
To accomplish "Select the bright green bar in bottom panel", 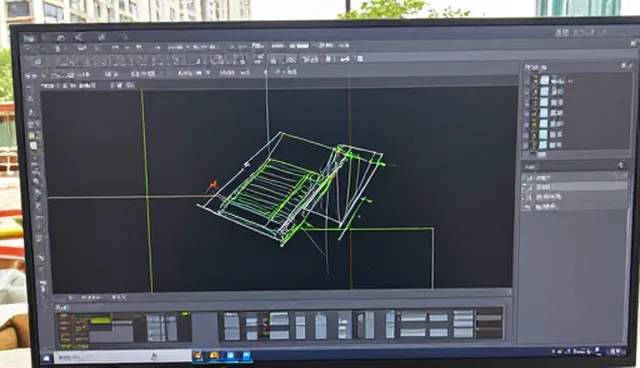I will pos(100,321).
